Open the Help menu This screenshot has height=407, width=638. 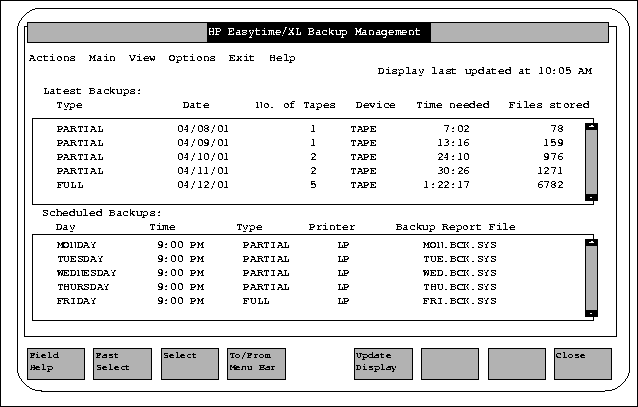[282, 58]
